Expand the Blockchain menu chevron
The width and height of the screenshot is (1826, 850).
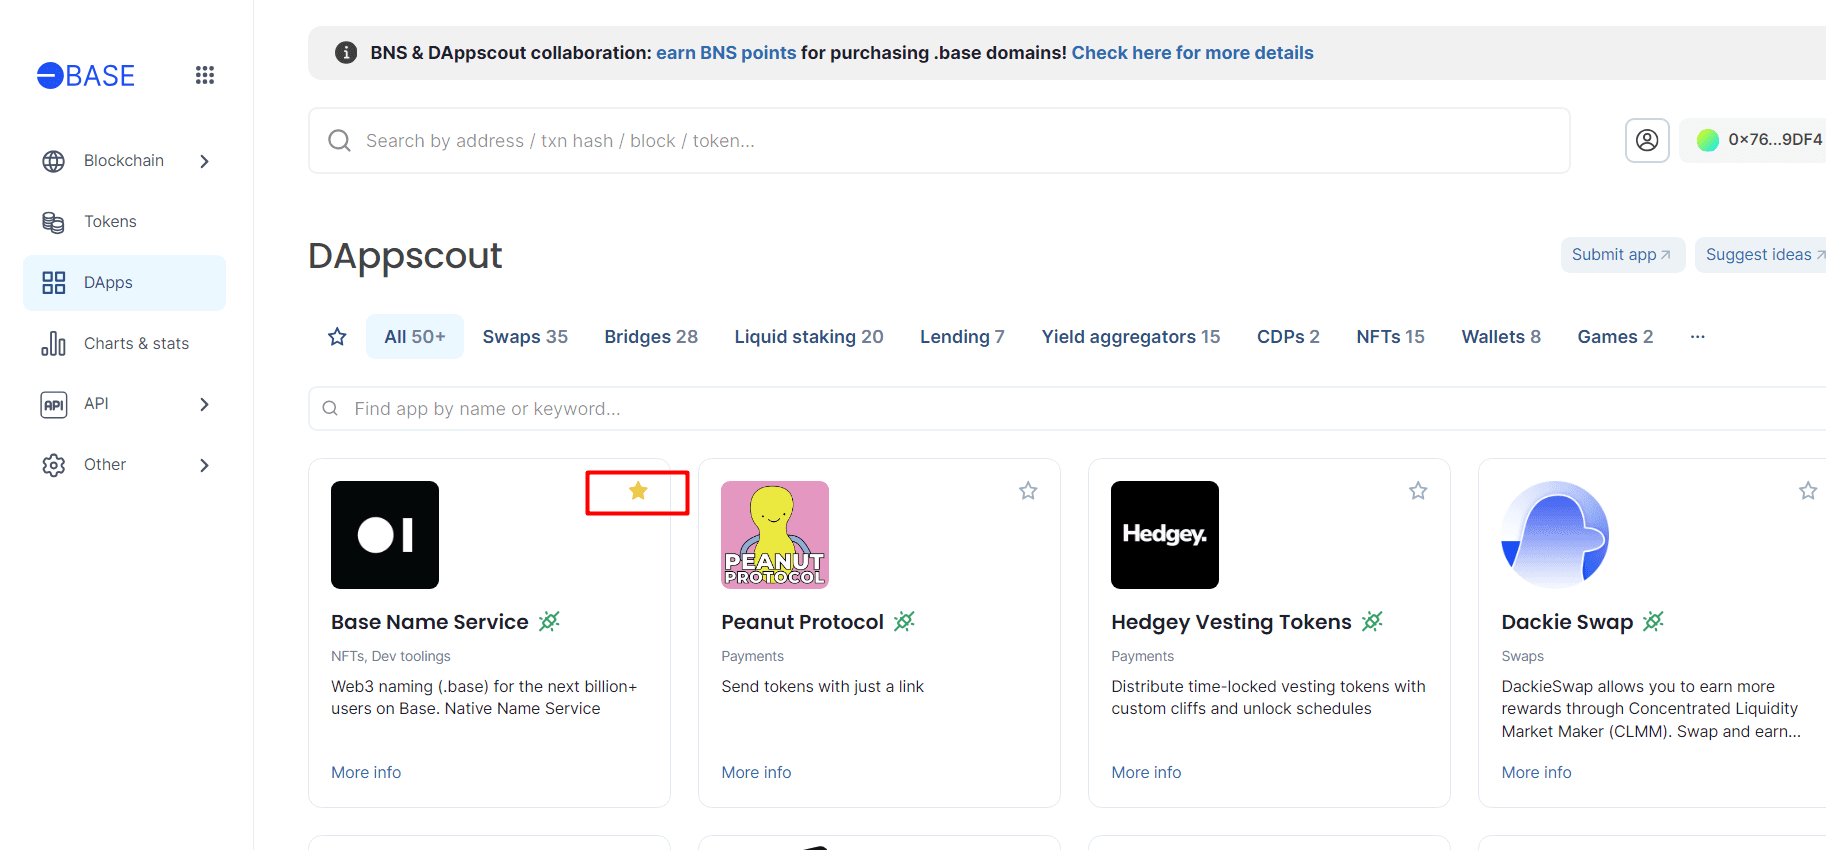204,161
